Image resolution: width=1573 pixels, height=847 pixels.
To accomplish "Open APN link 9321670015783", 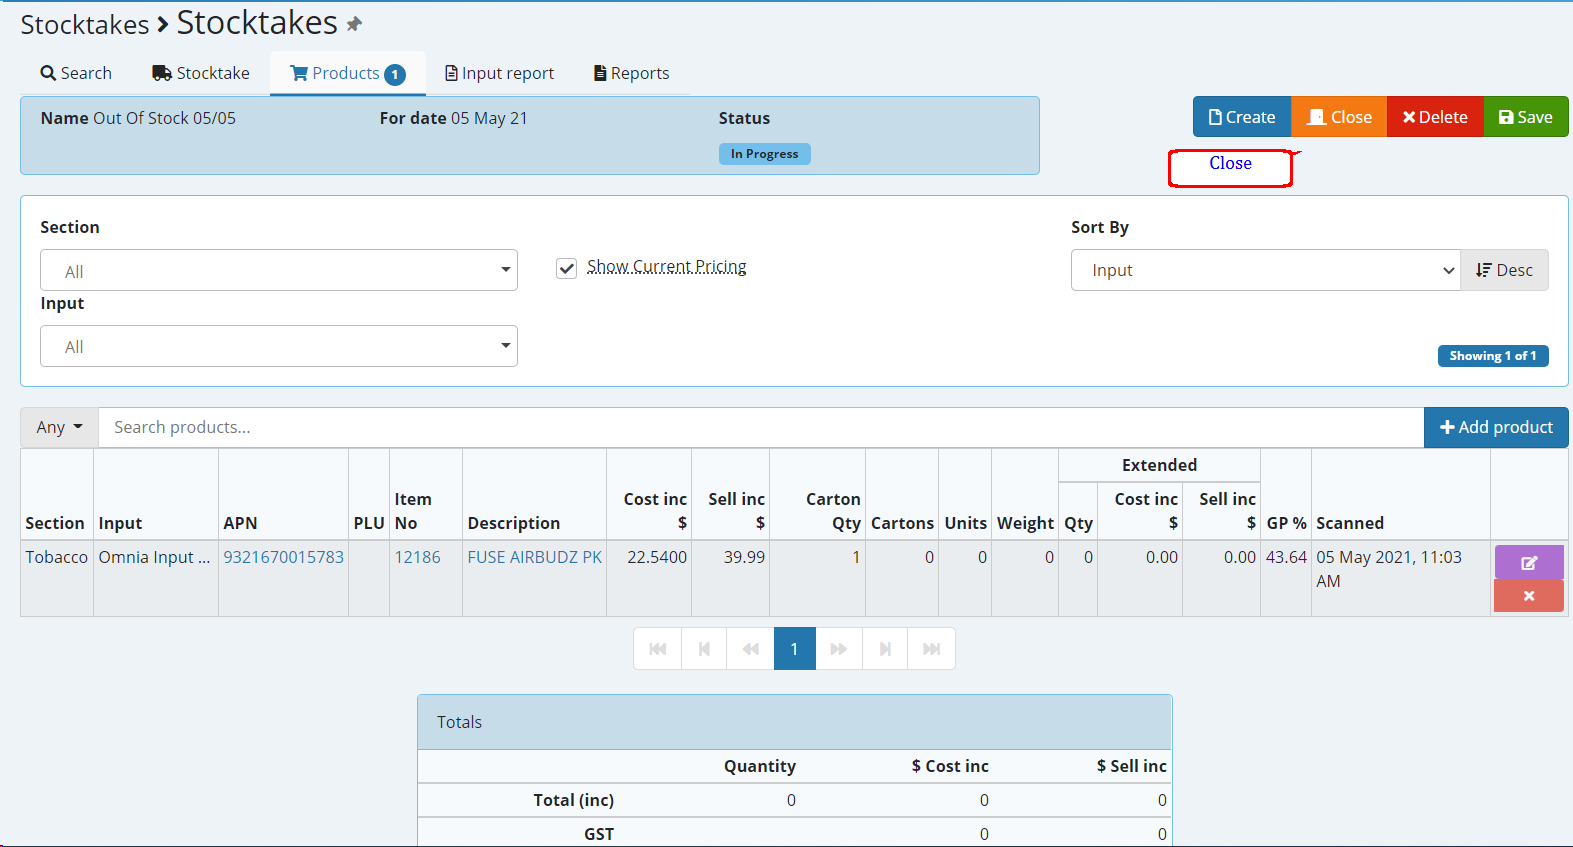I will [284, 557].
